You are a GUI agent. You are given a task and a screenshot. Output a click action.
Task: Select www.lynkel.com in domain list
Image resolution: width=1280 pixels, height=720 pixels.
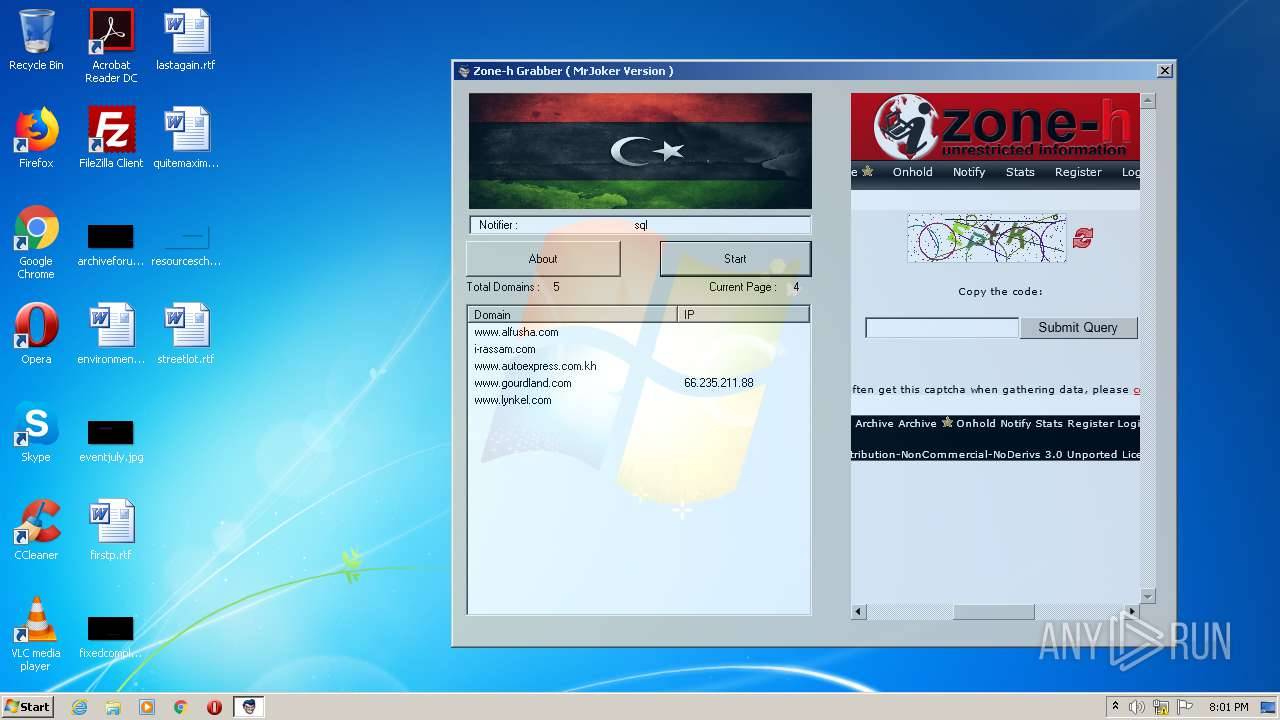click(512, 400)
